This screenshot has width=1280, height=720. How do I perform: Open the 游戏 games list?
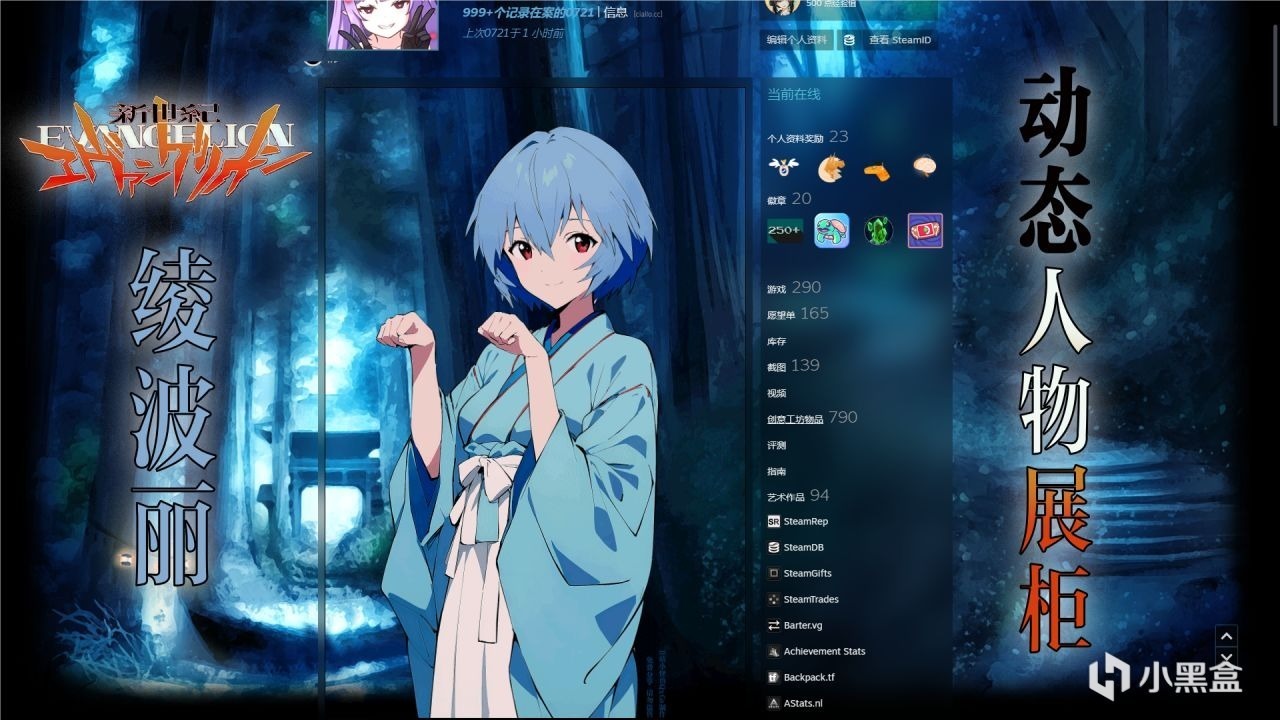coord(777,289)
